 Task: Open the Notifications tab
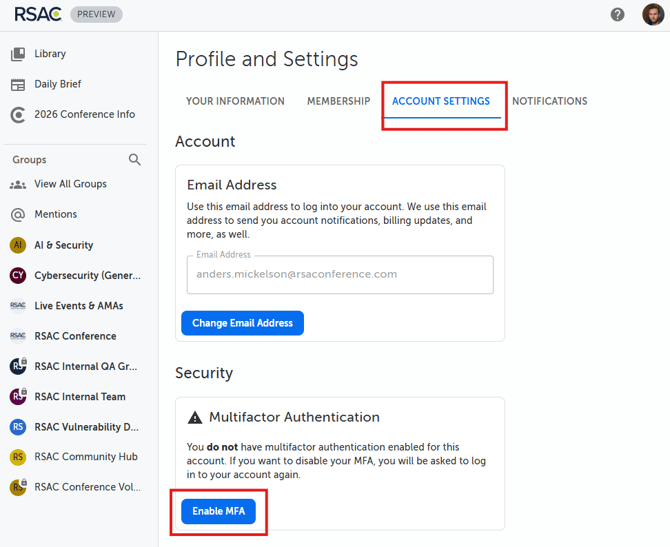549,101
